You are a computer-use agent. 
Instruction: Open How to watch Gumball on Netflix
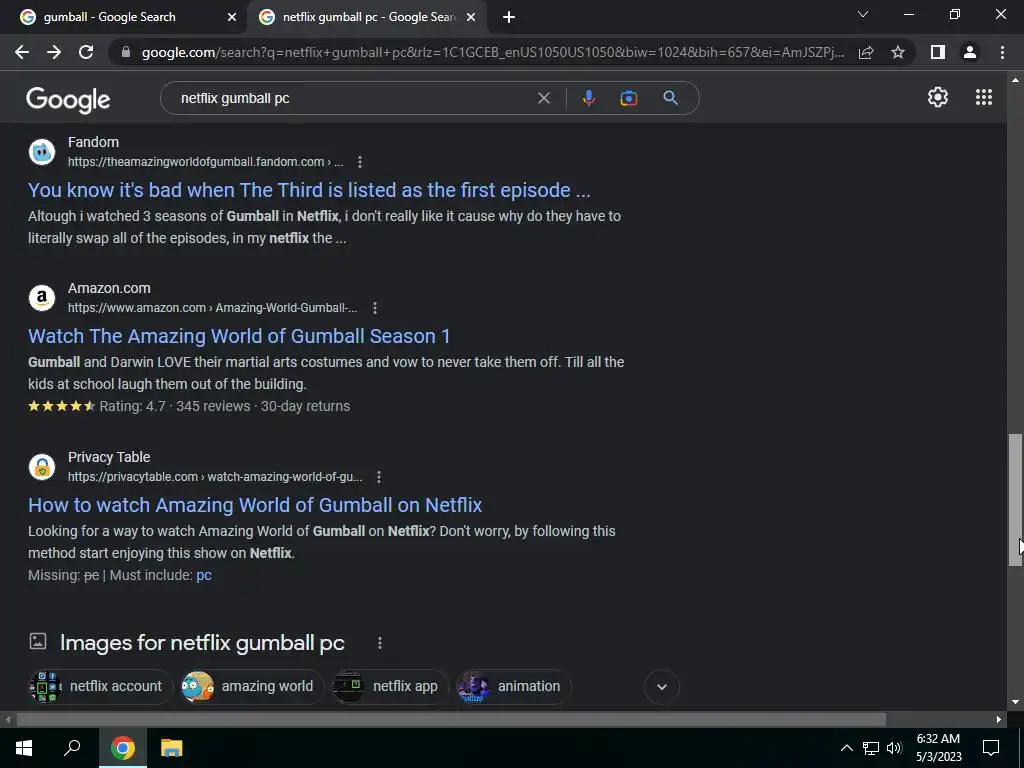[x=255, y=505]
